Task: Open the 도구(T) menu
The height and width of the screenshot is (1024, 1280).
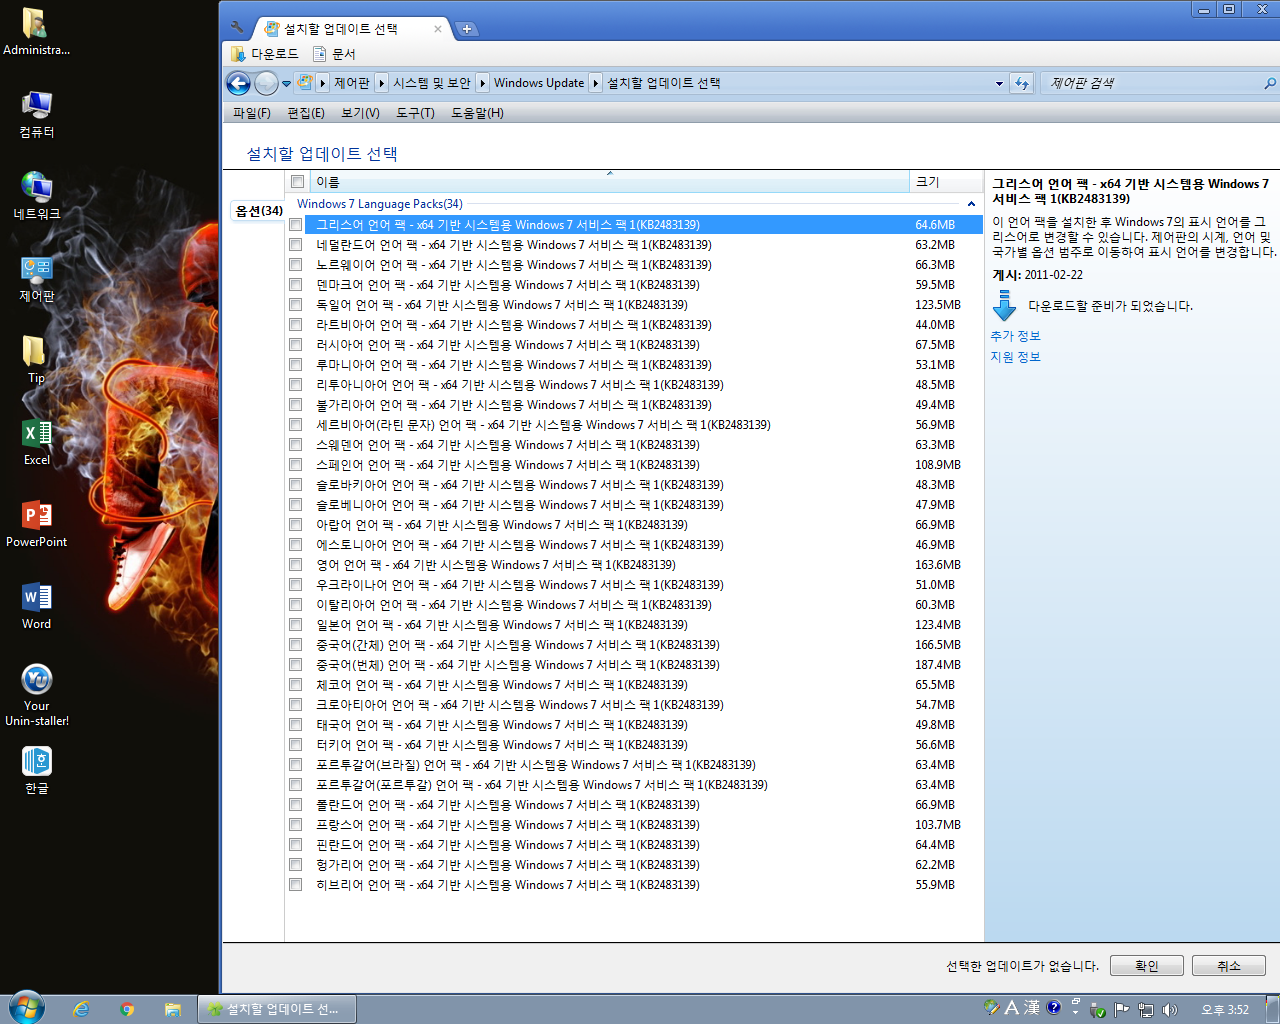Action: (x=415, y=113)
